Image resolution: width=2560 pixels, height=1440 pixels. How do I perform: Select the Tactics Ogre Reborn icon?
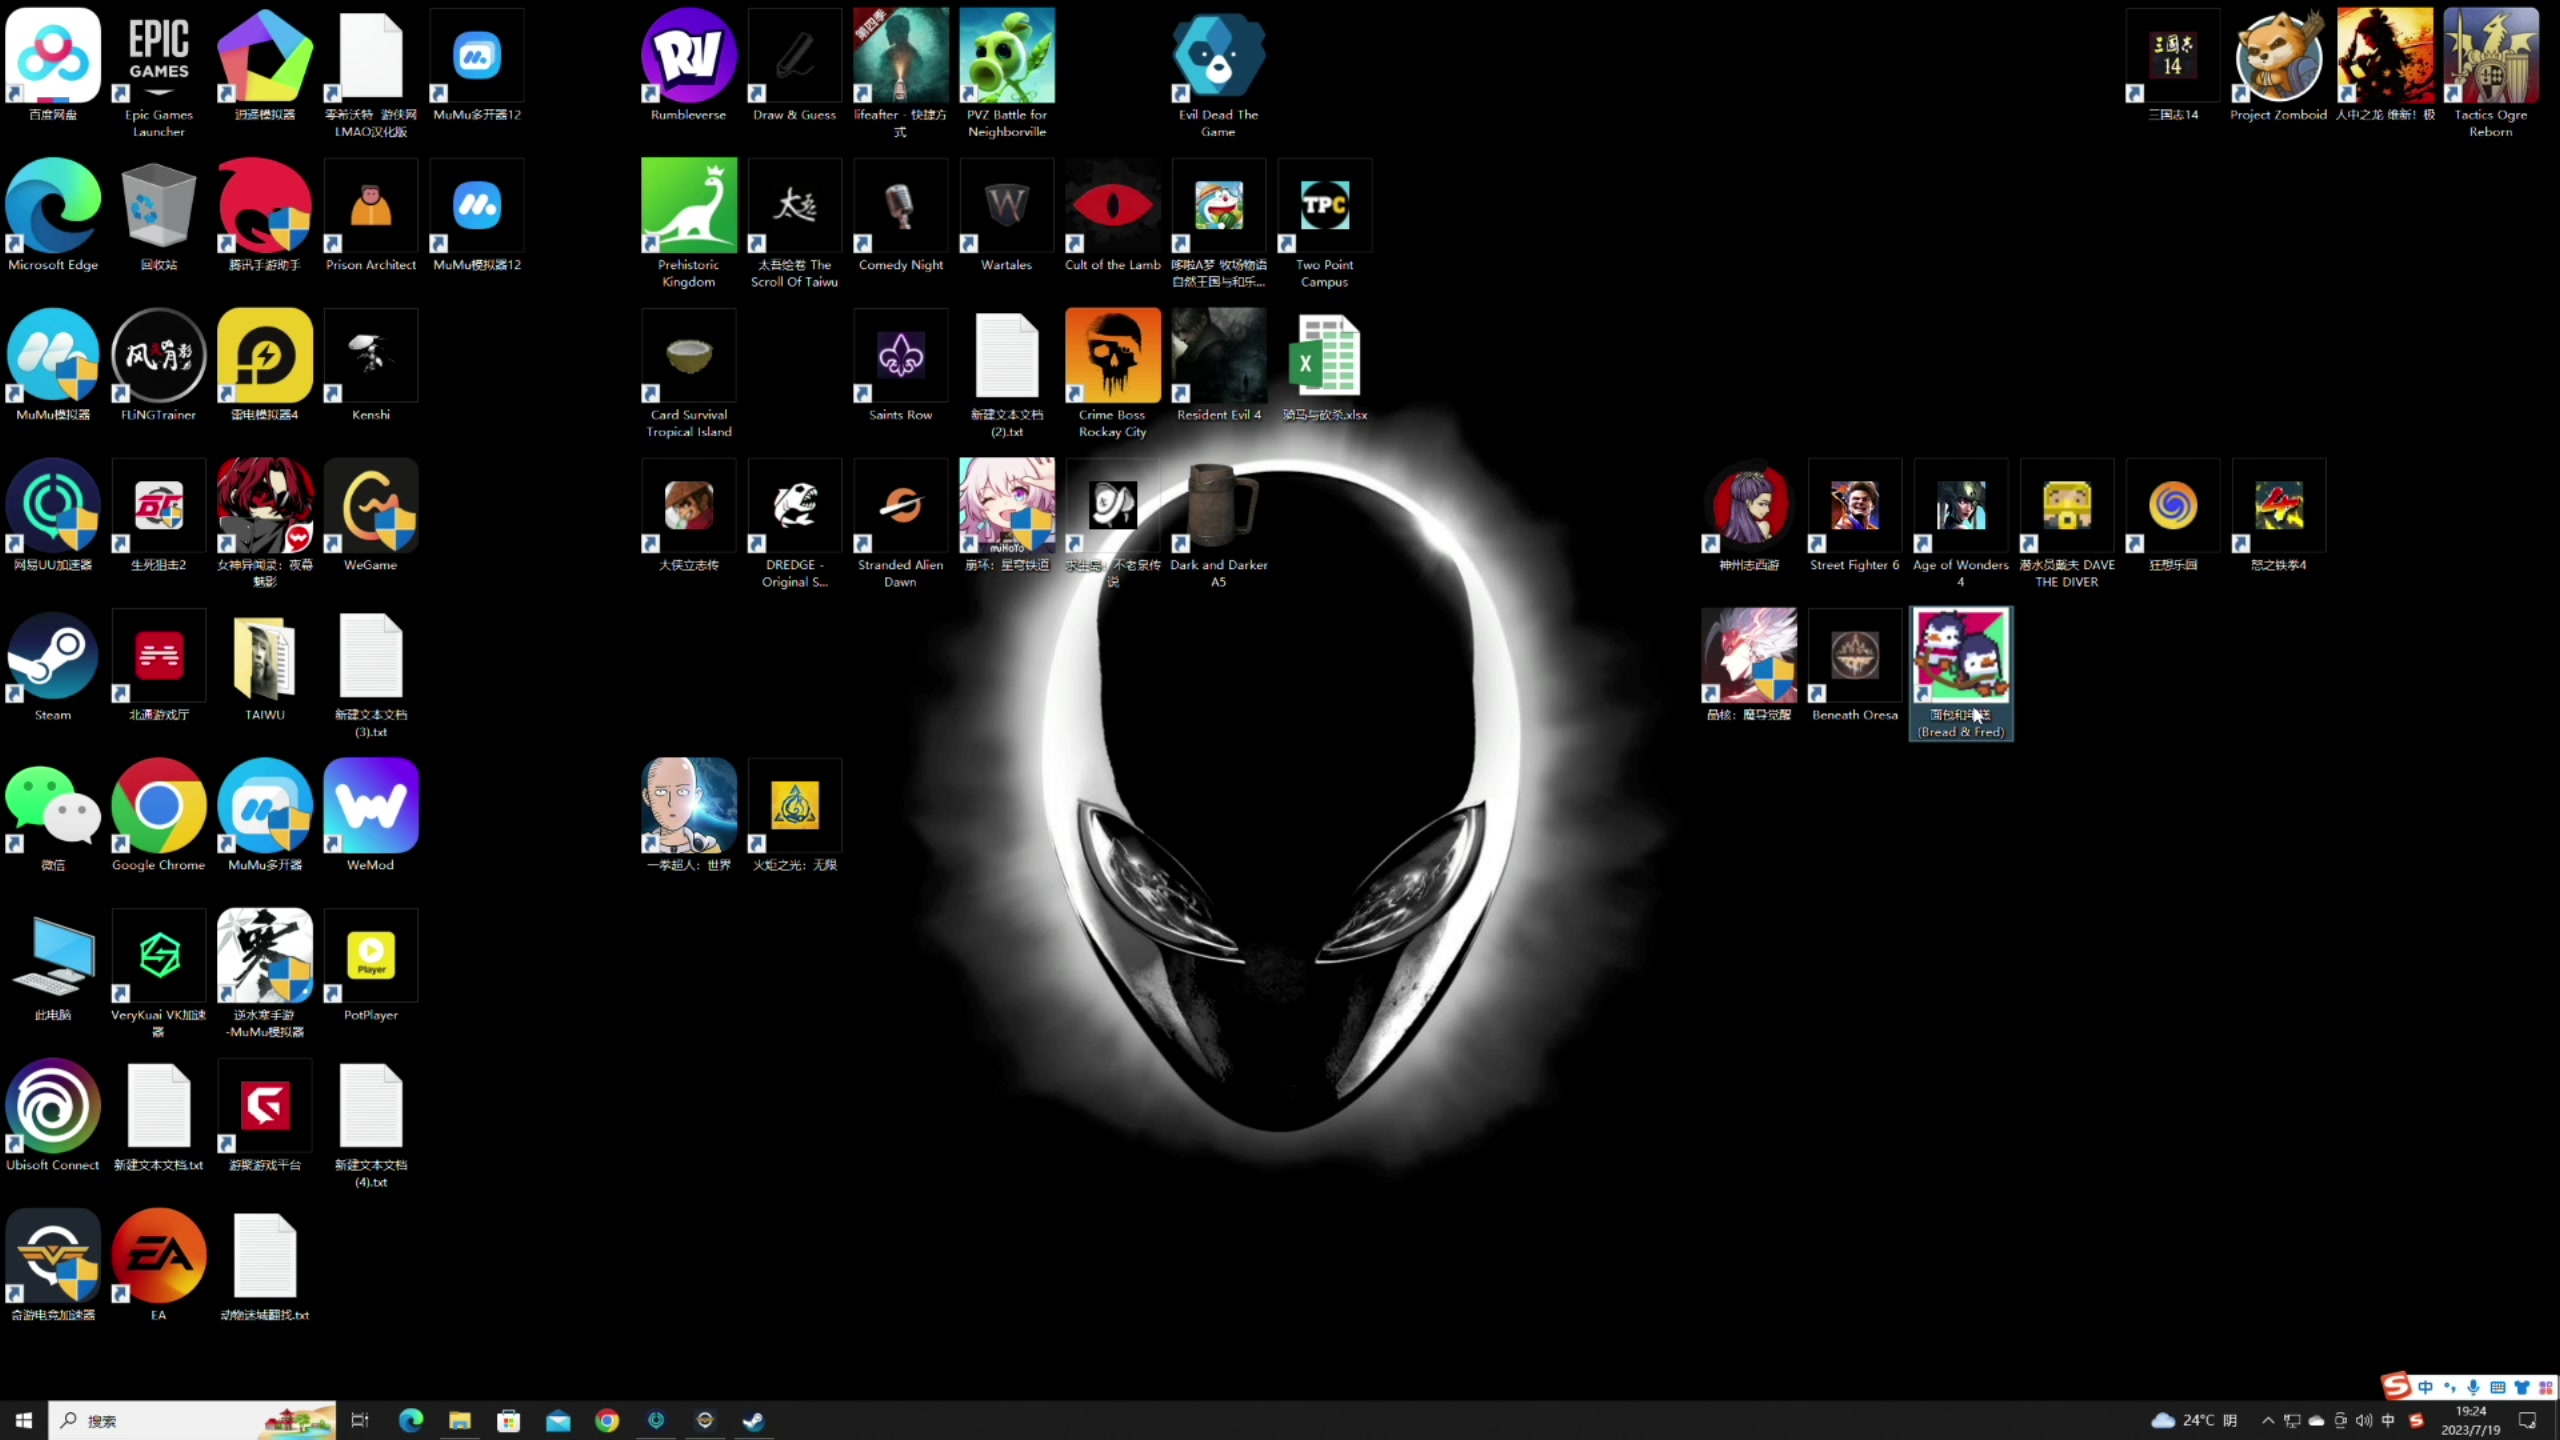coord(2491,72)
